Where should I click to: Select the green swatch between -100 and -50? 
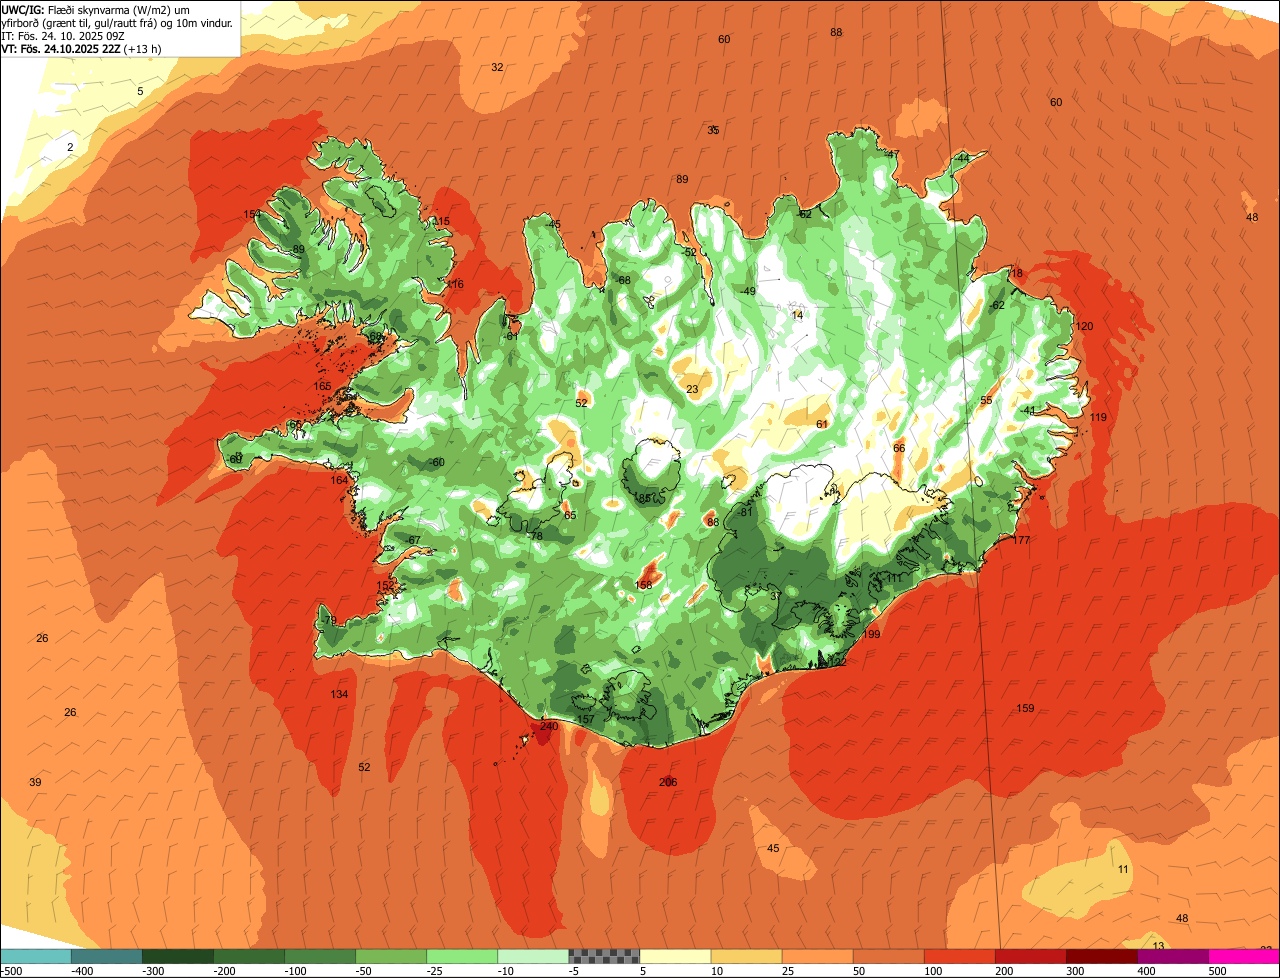point(319,955)
